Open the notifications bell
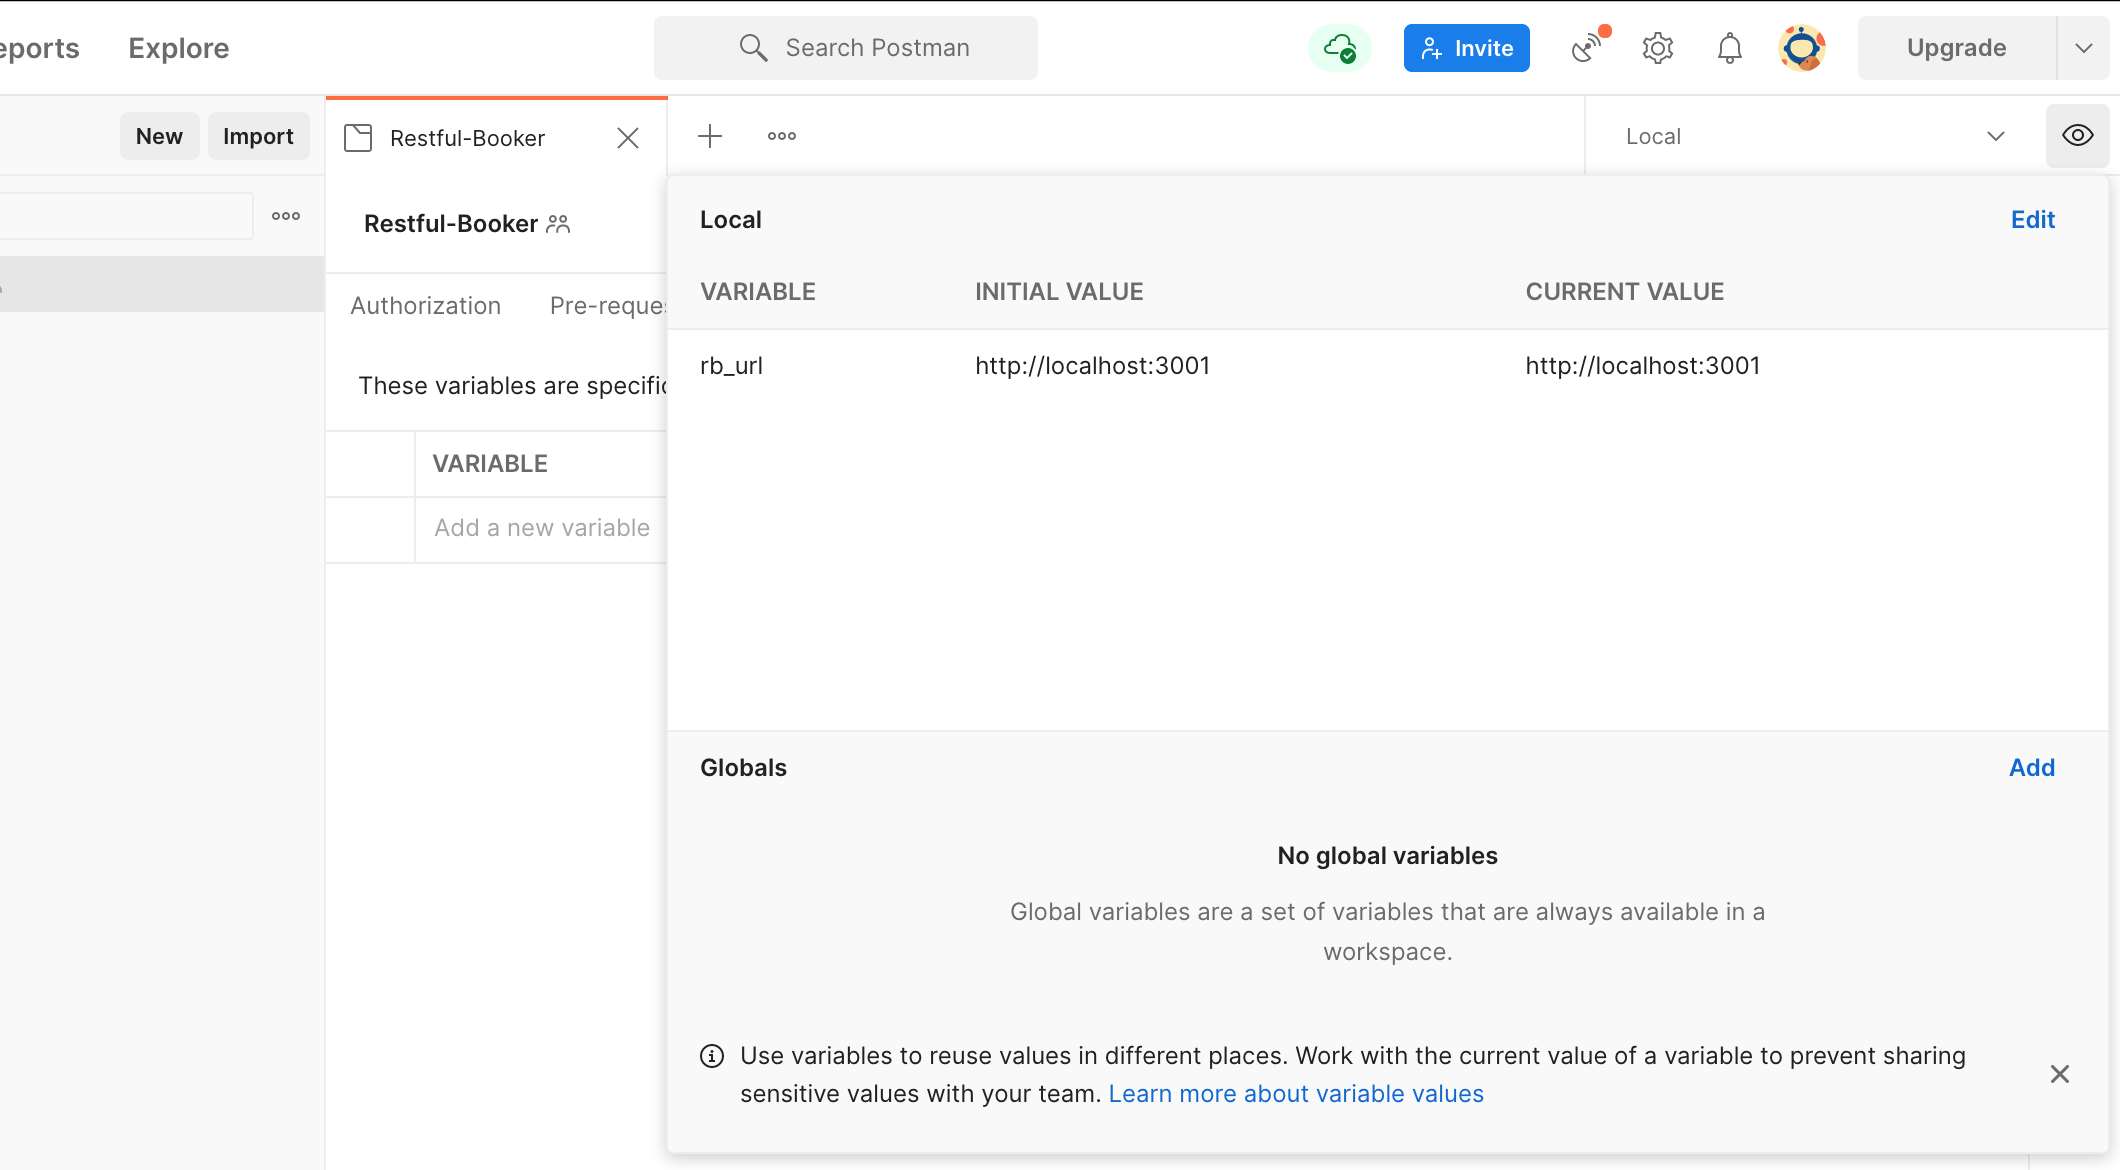The height and width of the screenshot is (1170, 2120). click(x=1730, y=48)
